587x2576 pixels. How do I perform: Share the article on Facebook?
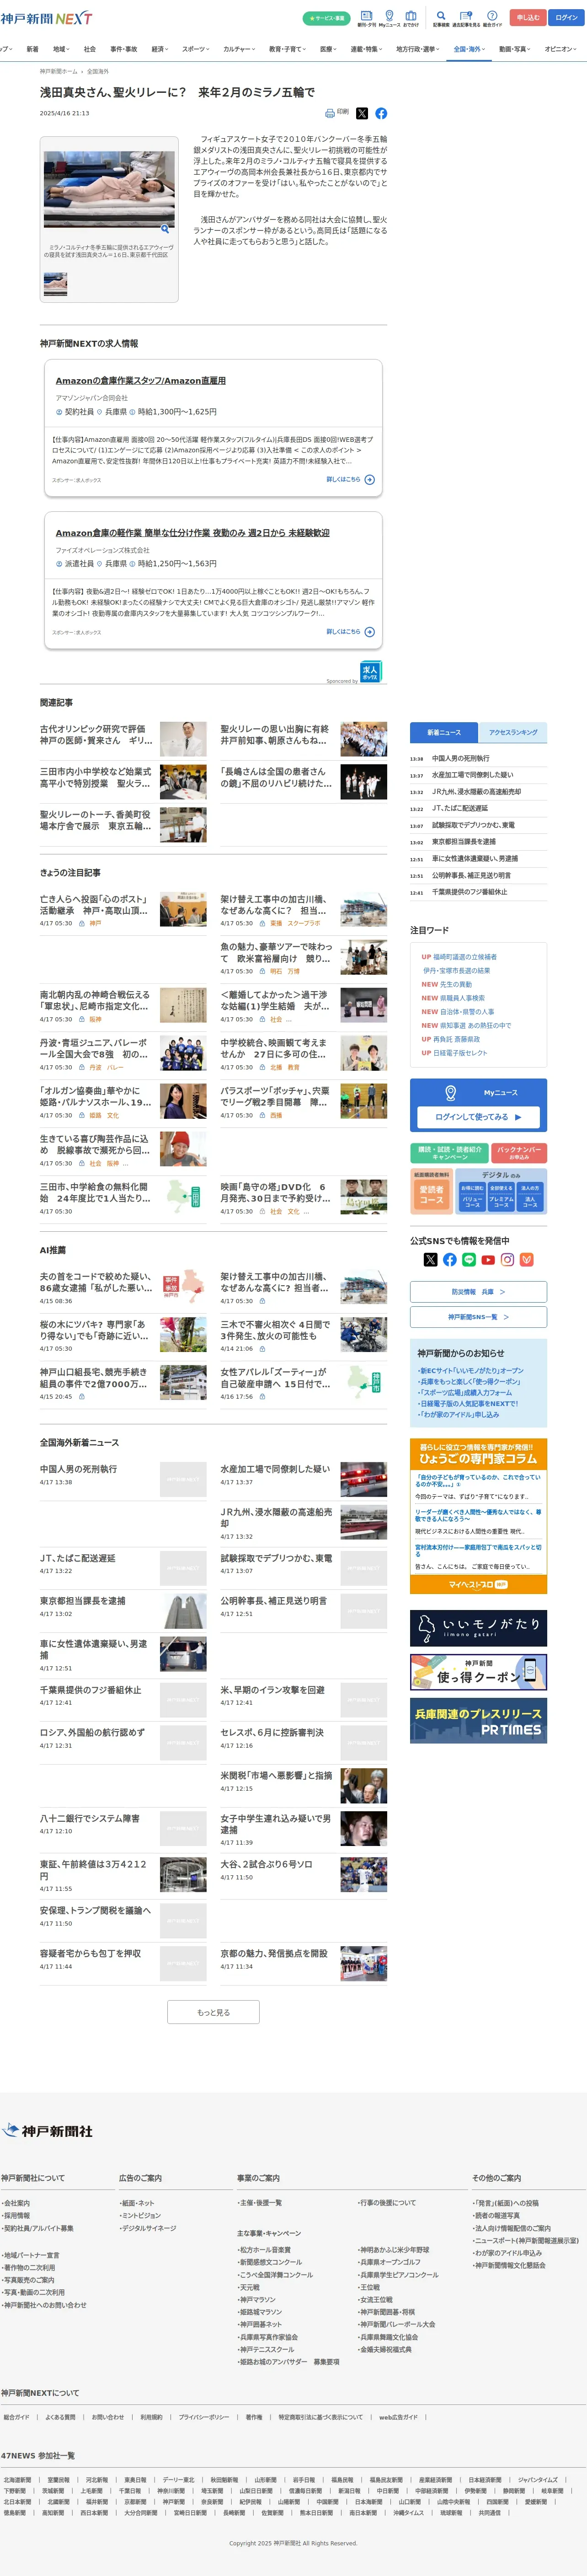[381, 113]
